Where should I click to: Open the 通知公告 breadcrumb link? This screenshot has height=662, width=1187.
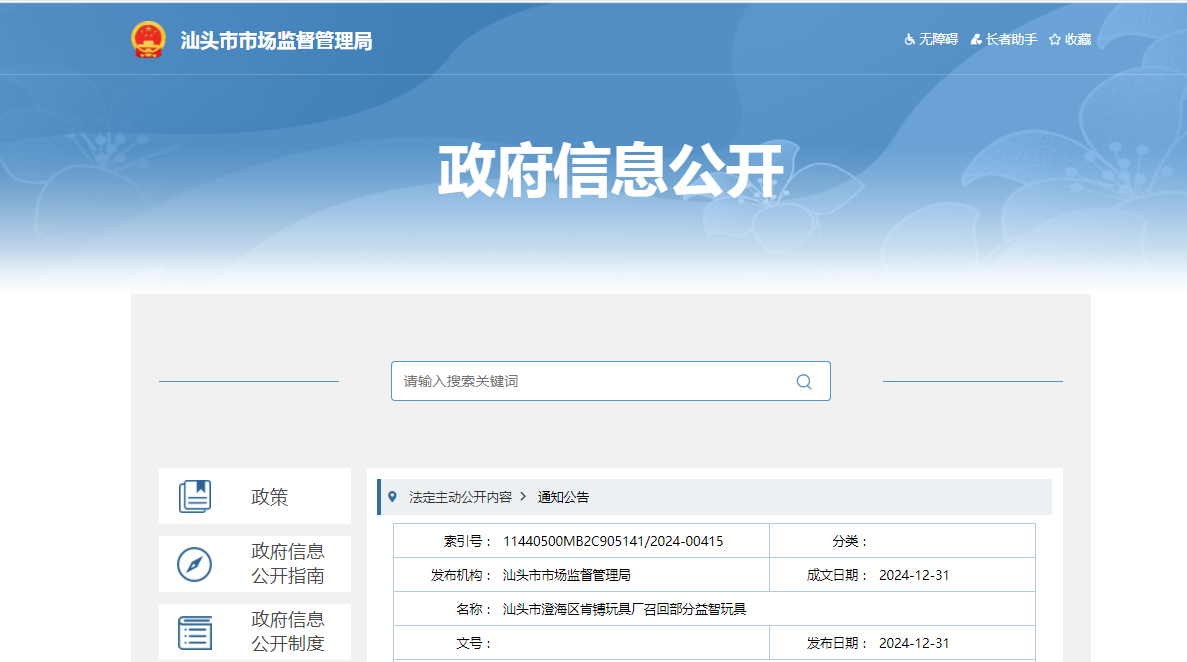coord(564,497)
